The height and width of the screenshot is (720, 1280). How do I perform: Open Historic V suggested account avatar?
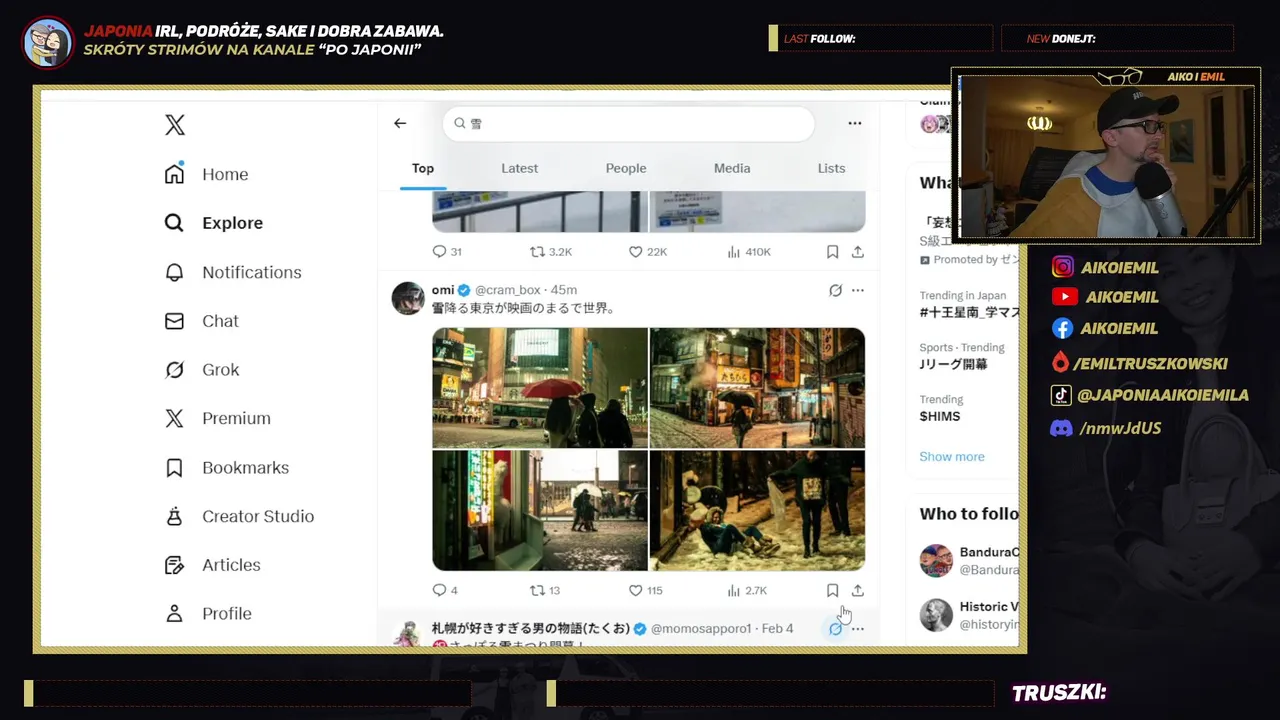tap(936, 615)
